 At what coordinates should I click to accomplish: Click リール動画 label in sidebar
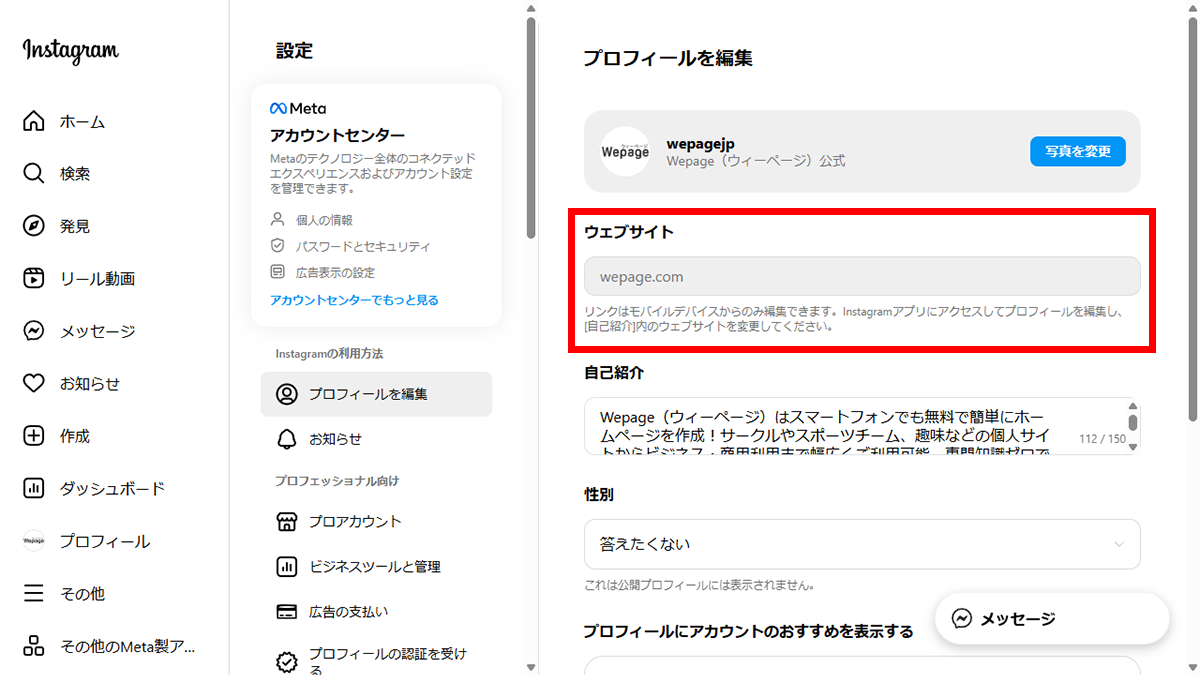point(97,279)
